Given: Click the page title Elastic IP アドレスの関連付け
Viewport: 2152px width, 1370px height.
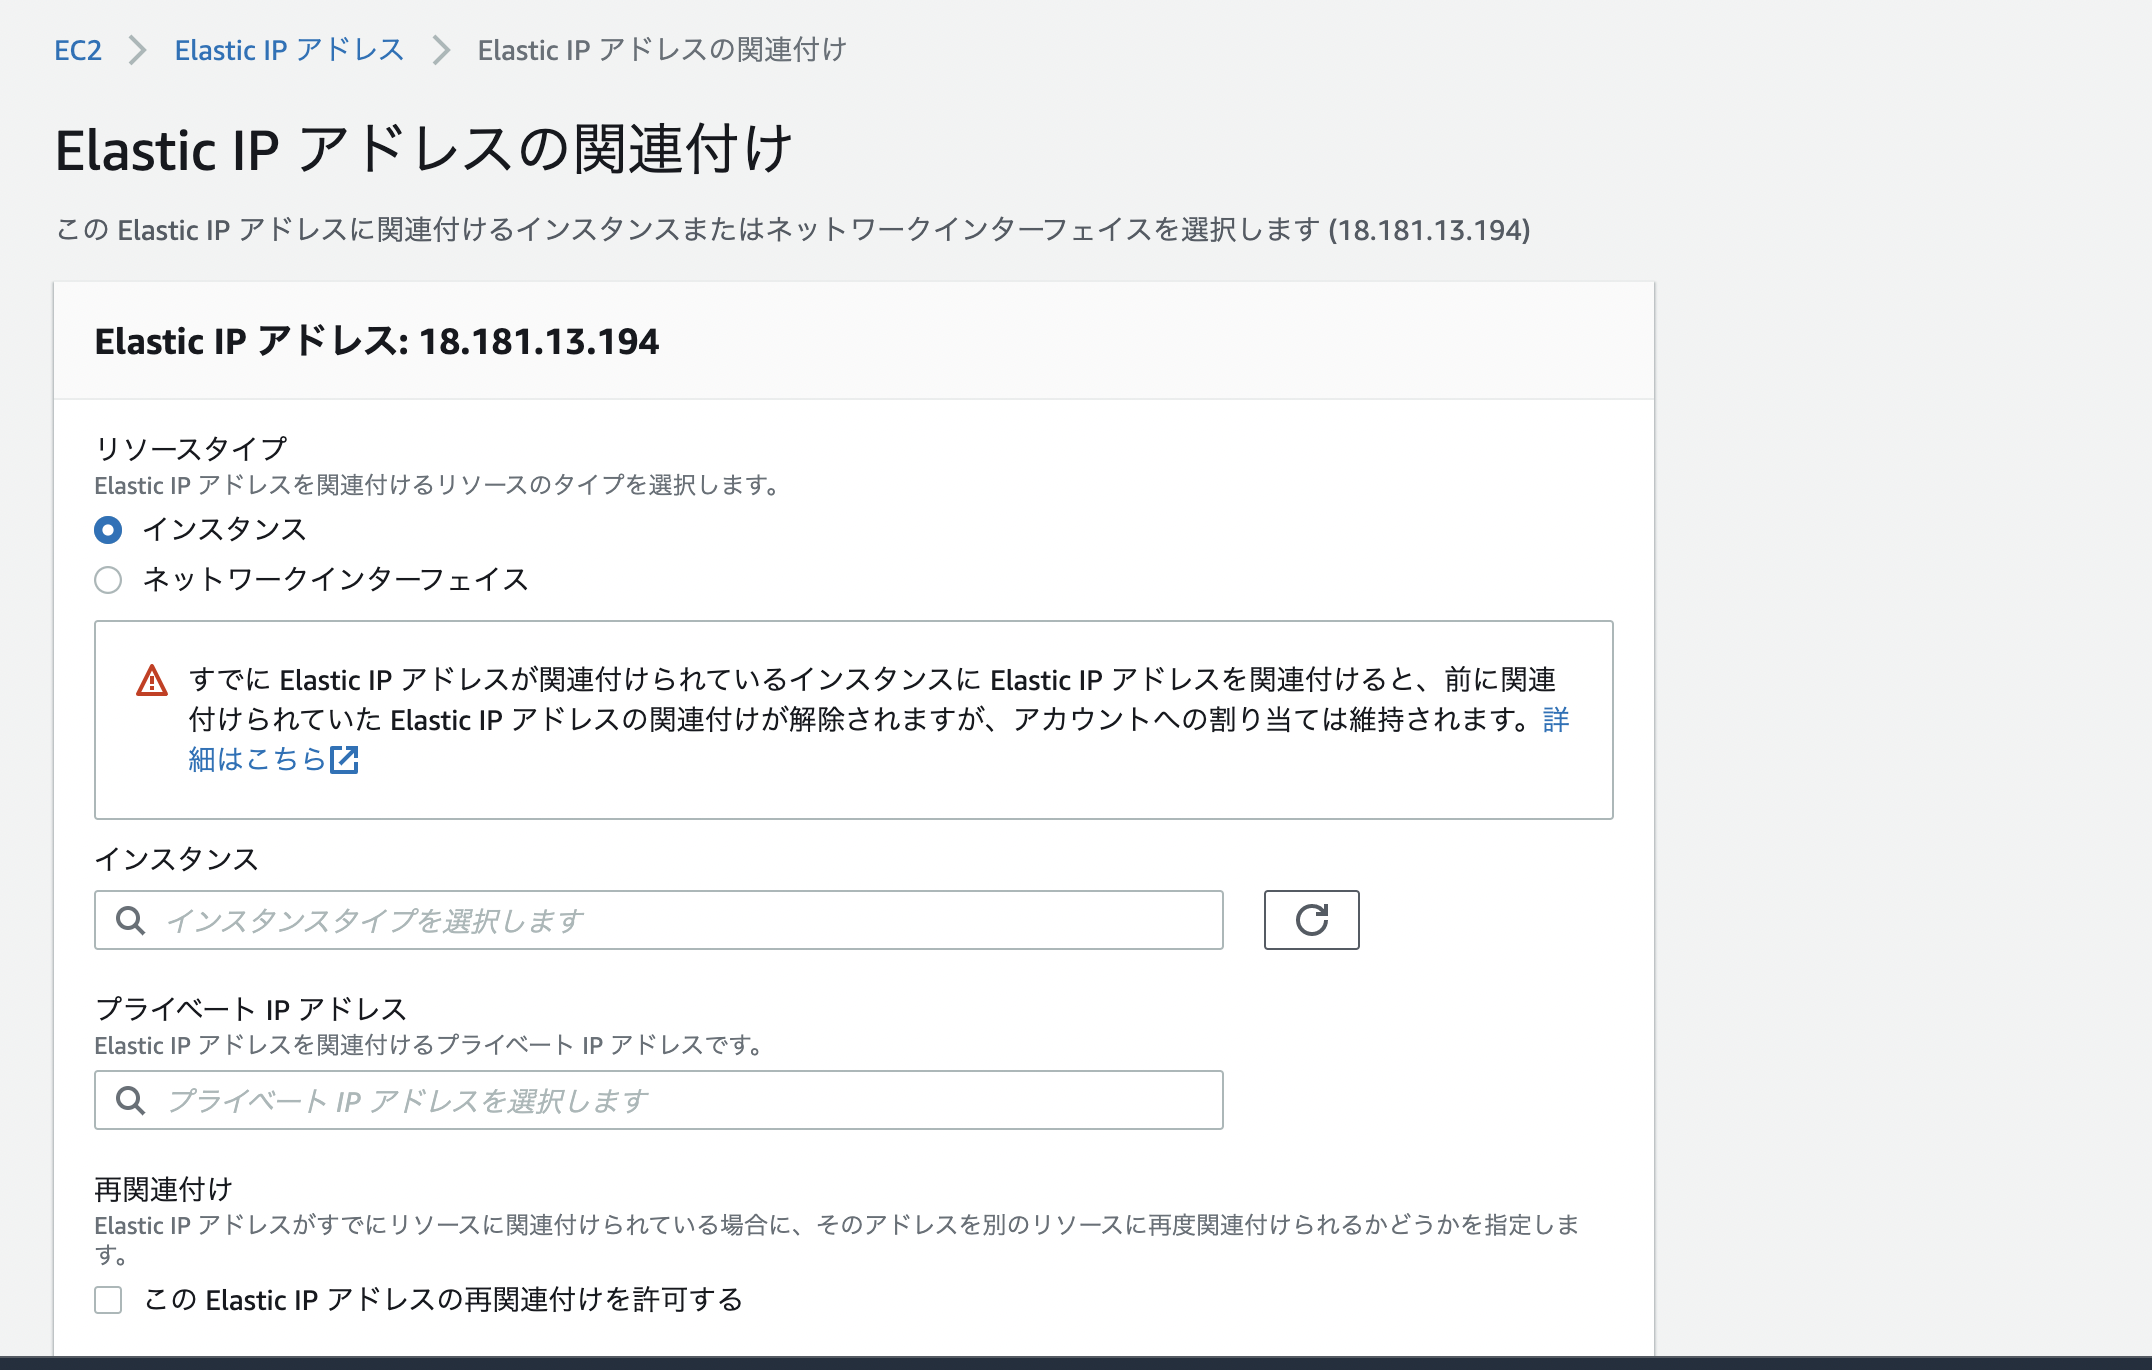Looking at the screenshot, I should [424, 150].
